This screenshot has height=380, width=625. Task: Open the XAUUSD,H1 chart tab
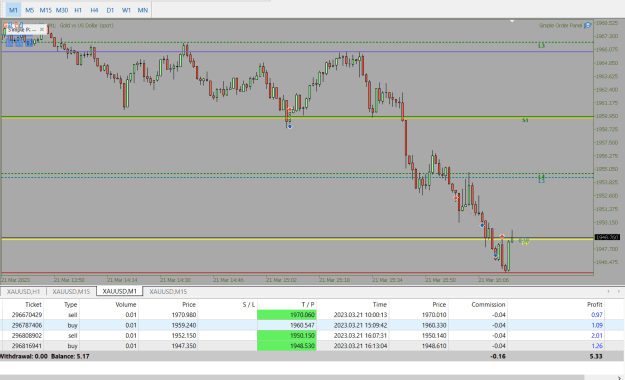tap(24, 291)
